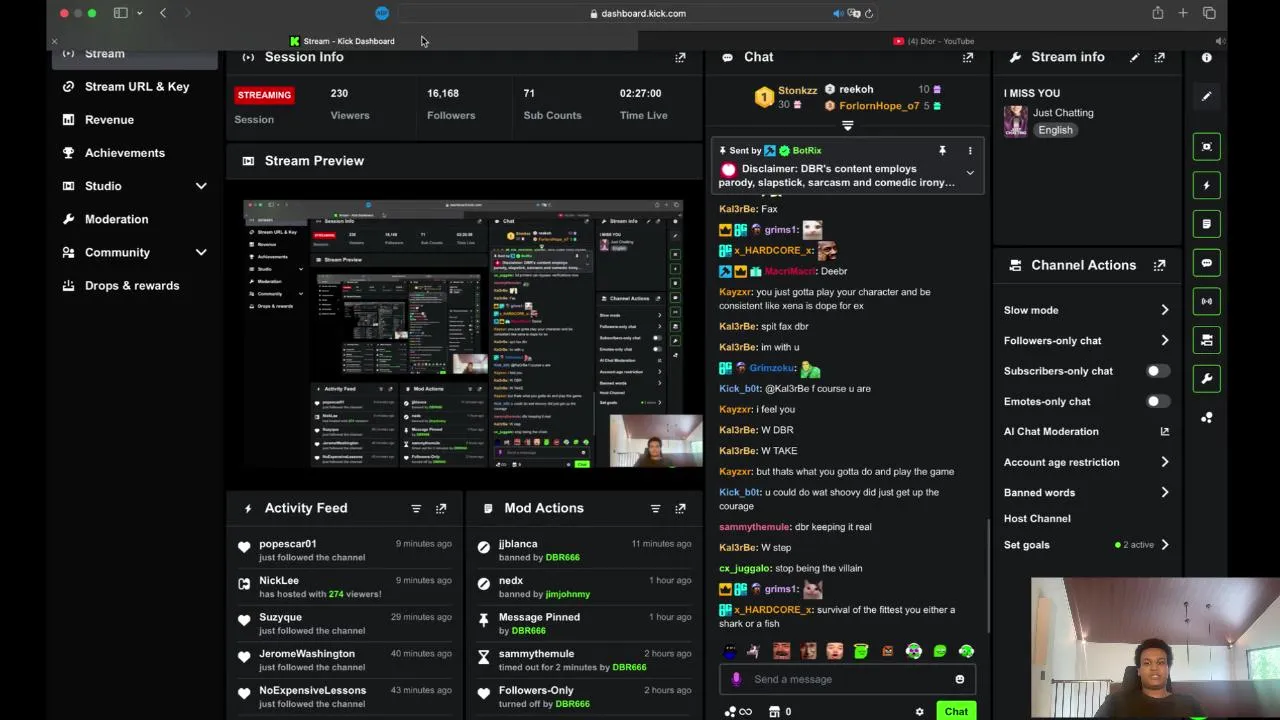Open the Activity Feed filter icon
Screen dimensions: 1280x720
(416, 509)
